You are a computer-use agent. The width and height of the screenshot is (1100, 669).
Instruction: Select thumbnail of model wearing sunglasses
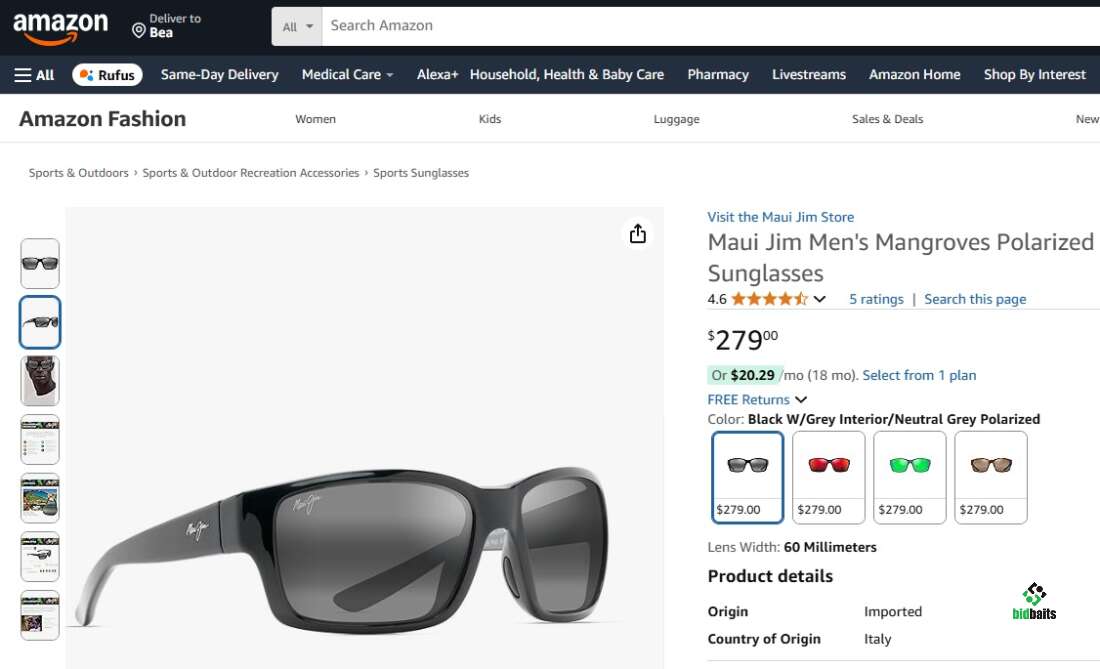(x=40, y=381)
